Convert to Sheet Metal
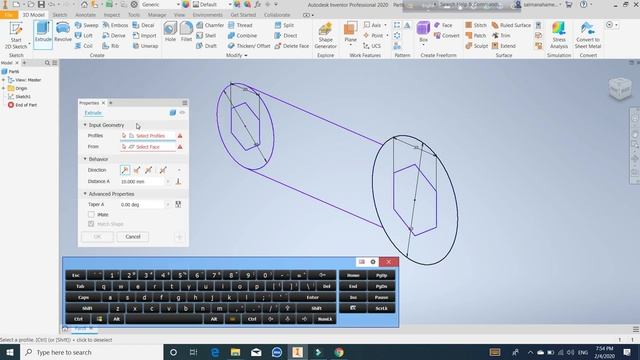This screenshot has height=360, width=640. [588, 36]
